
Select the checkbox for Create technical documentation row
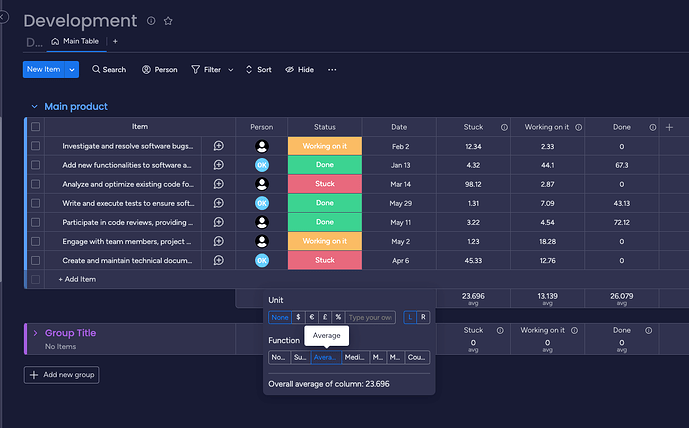click(36, 261)
